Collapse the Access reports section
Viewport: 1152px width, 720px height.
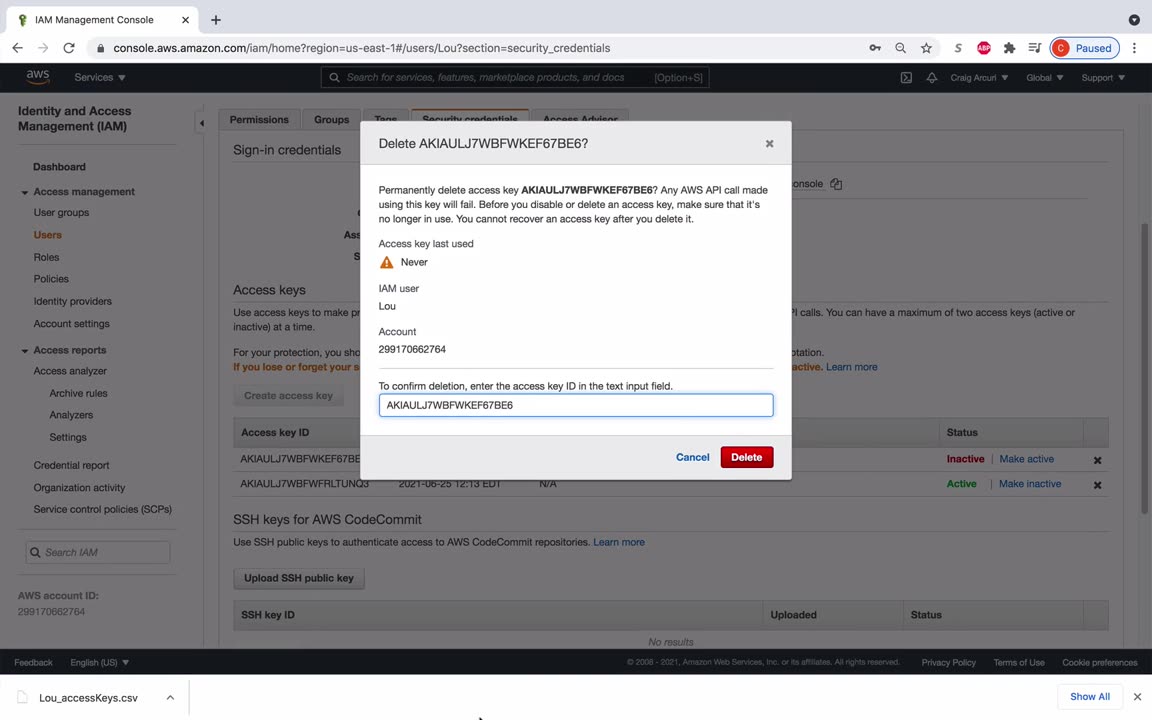24,350
